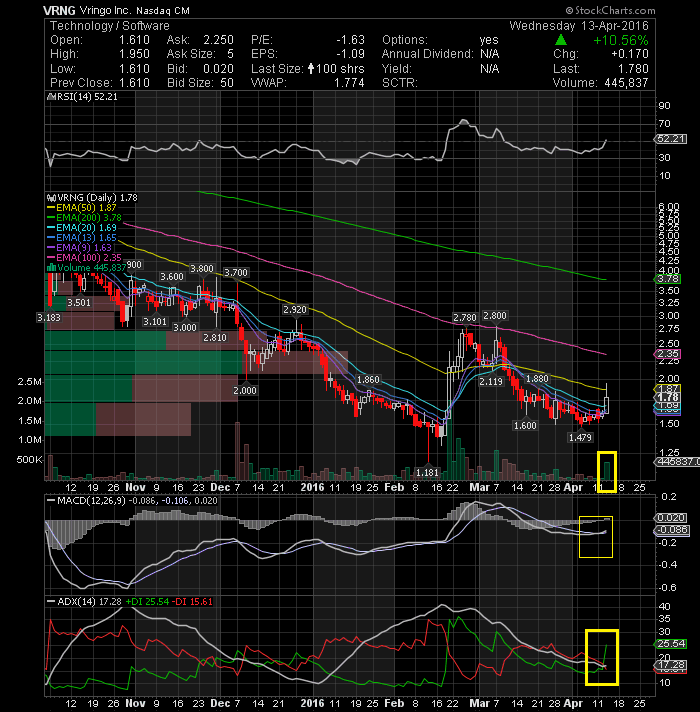Click the 2.920 price high label
Screen dimensions: 700x712
(295, 310)
